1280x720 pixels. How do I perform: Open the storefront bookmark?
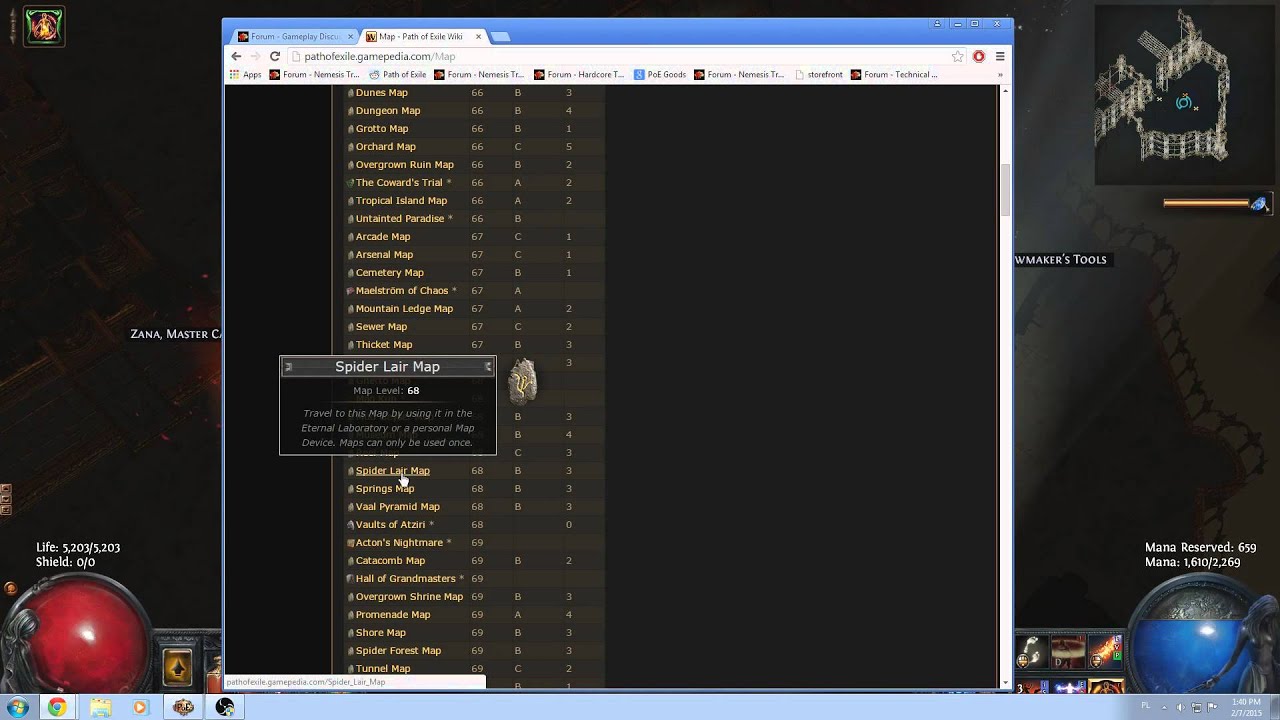[818, 74]
